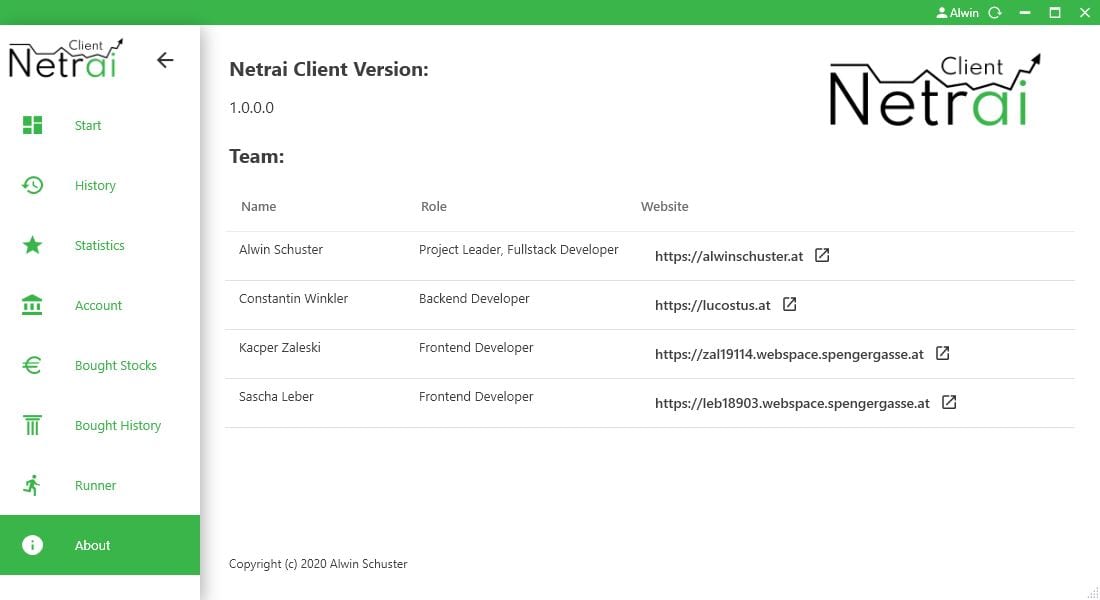This screenshot has width=1100, height=600.
Task: Visit https://alwinschuster.at link
Action: [x=729, y=256]
